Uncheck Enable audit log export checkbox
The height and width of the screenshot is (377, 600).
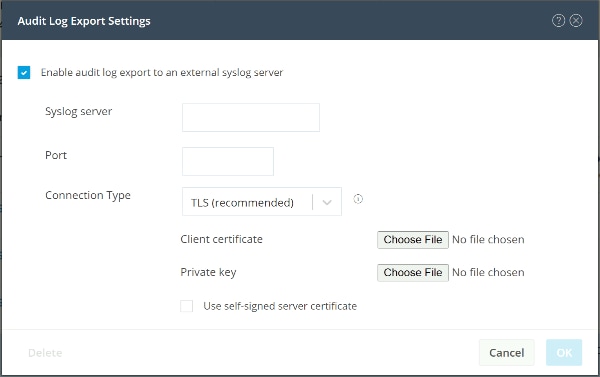click(x=24, y=72)
